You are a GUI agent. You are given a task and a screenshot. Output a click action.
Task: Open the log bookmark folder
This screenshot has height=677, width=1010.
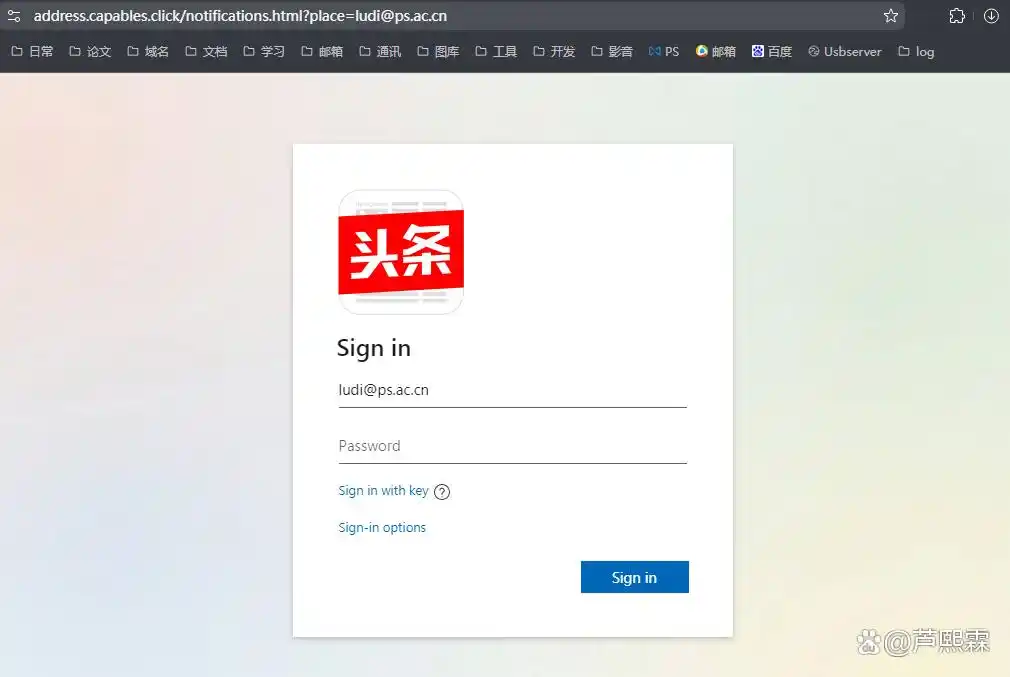tap(916, 52)
